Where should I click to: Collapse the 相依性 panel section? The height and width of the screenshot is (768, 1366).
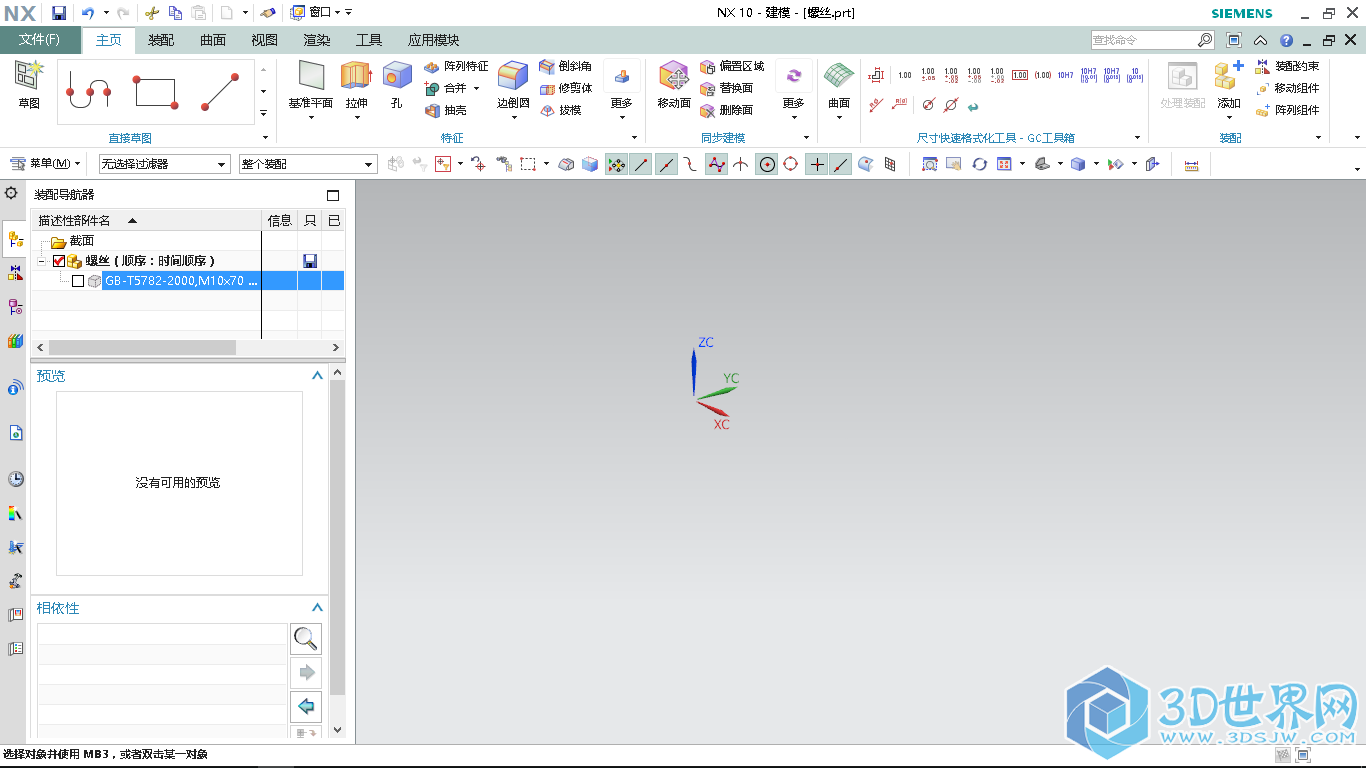[318, 608]
